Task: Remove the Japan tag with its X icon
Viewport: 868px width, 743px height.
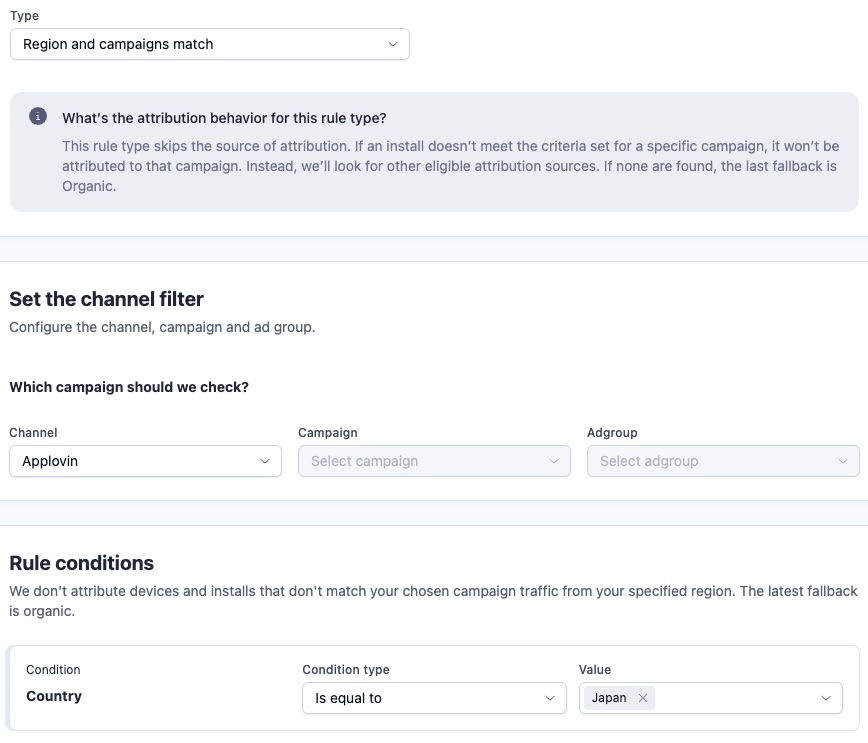Action: click(643, 698)
